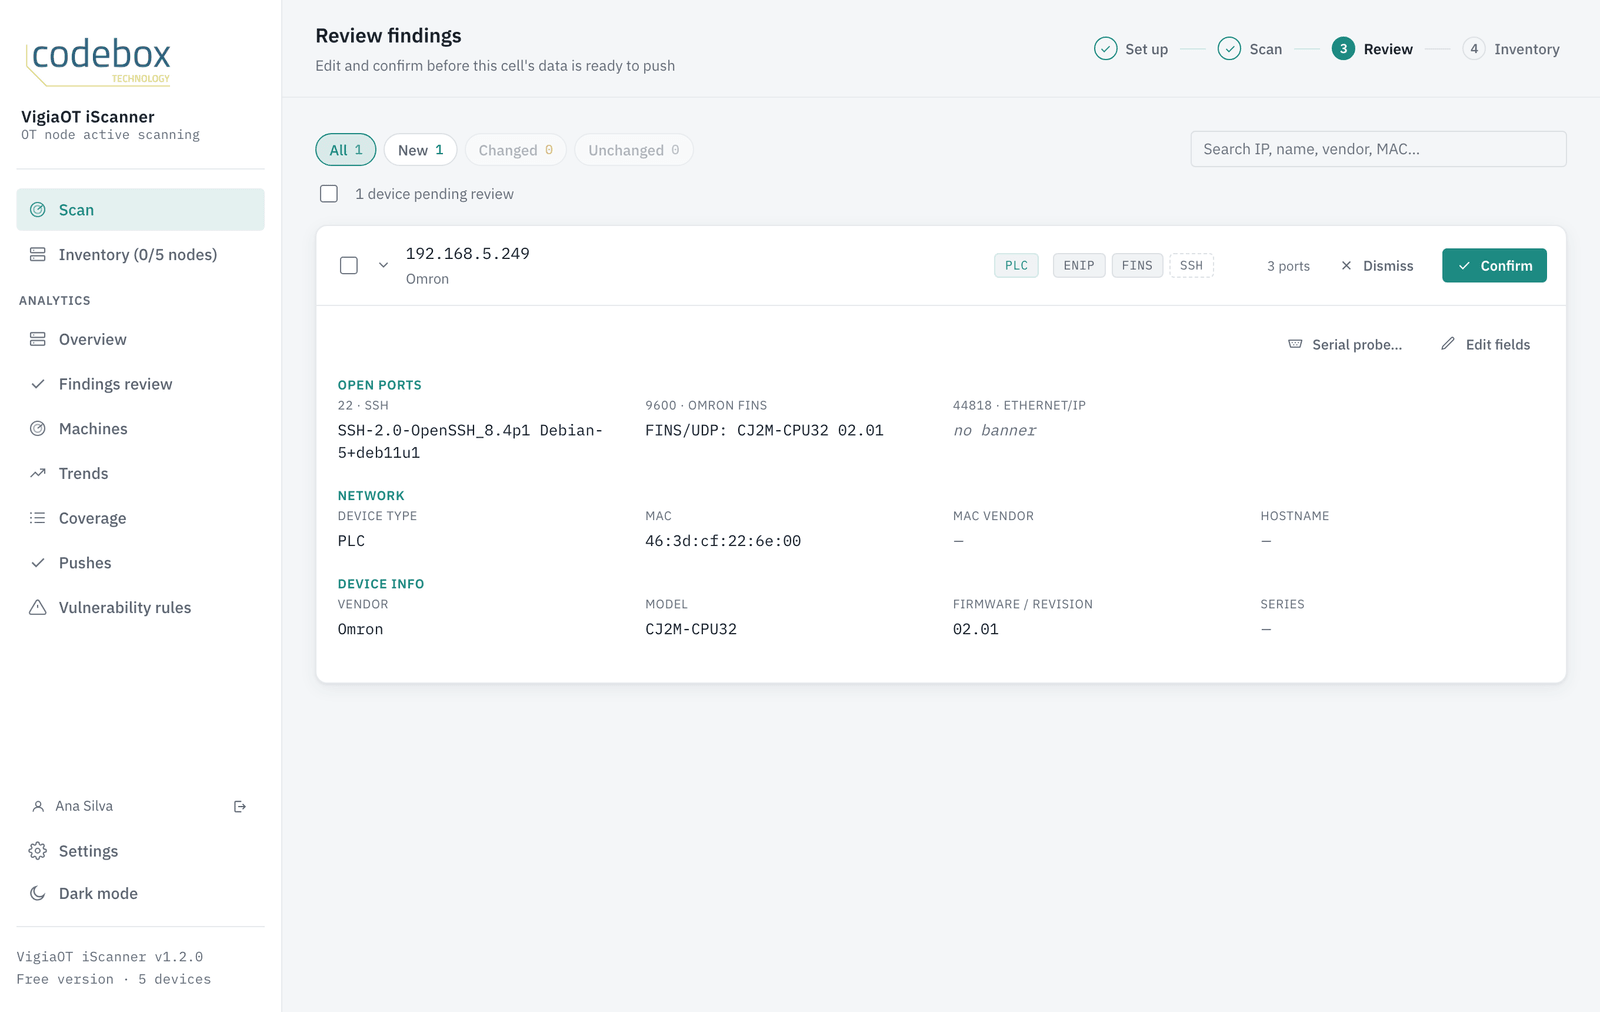Image resolution: width=1600 pixels, height=1012 pixels.
Task: Click the PLC tag badge
Action: (1016, 265)
